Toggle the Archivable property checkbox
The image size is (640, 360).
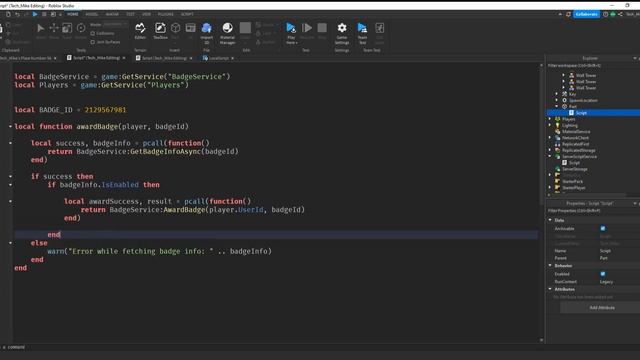click(603, 229)
